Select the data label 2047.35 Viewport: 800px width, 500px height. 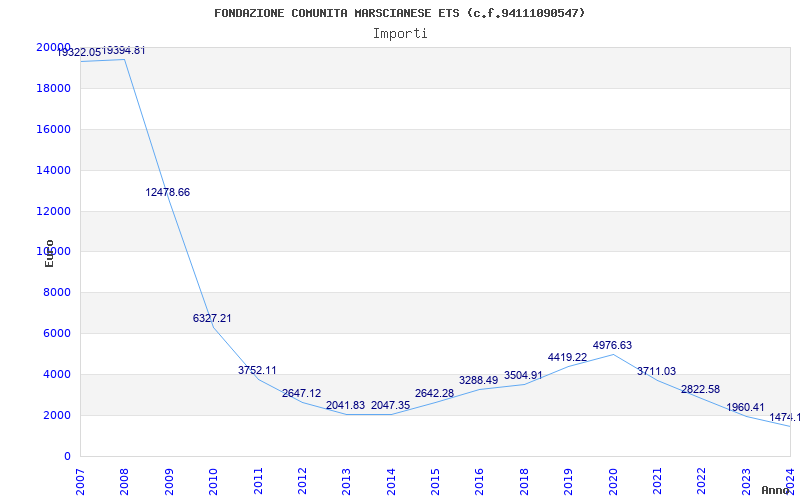[x=390, y=406]
